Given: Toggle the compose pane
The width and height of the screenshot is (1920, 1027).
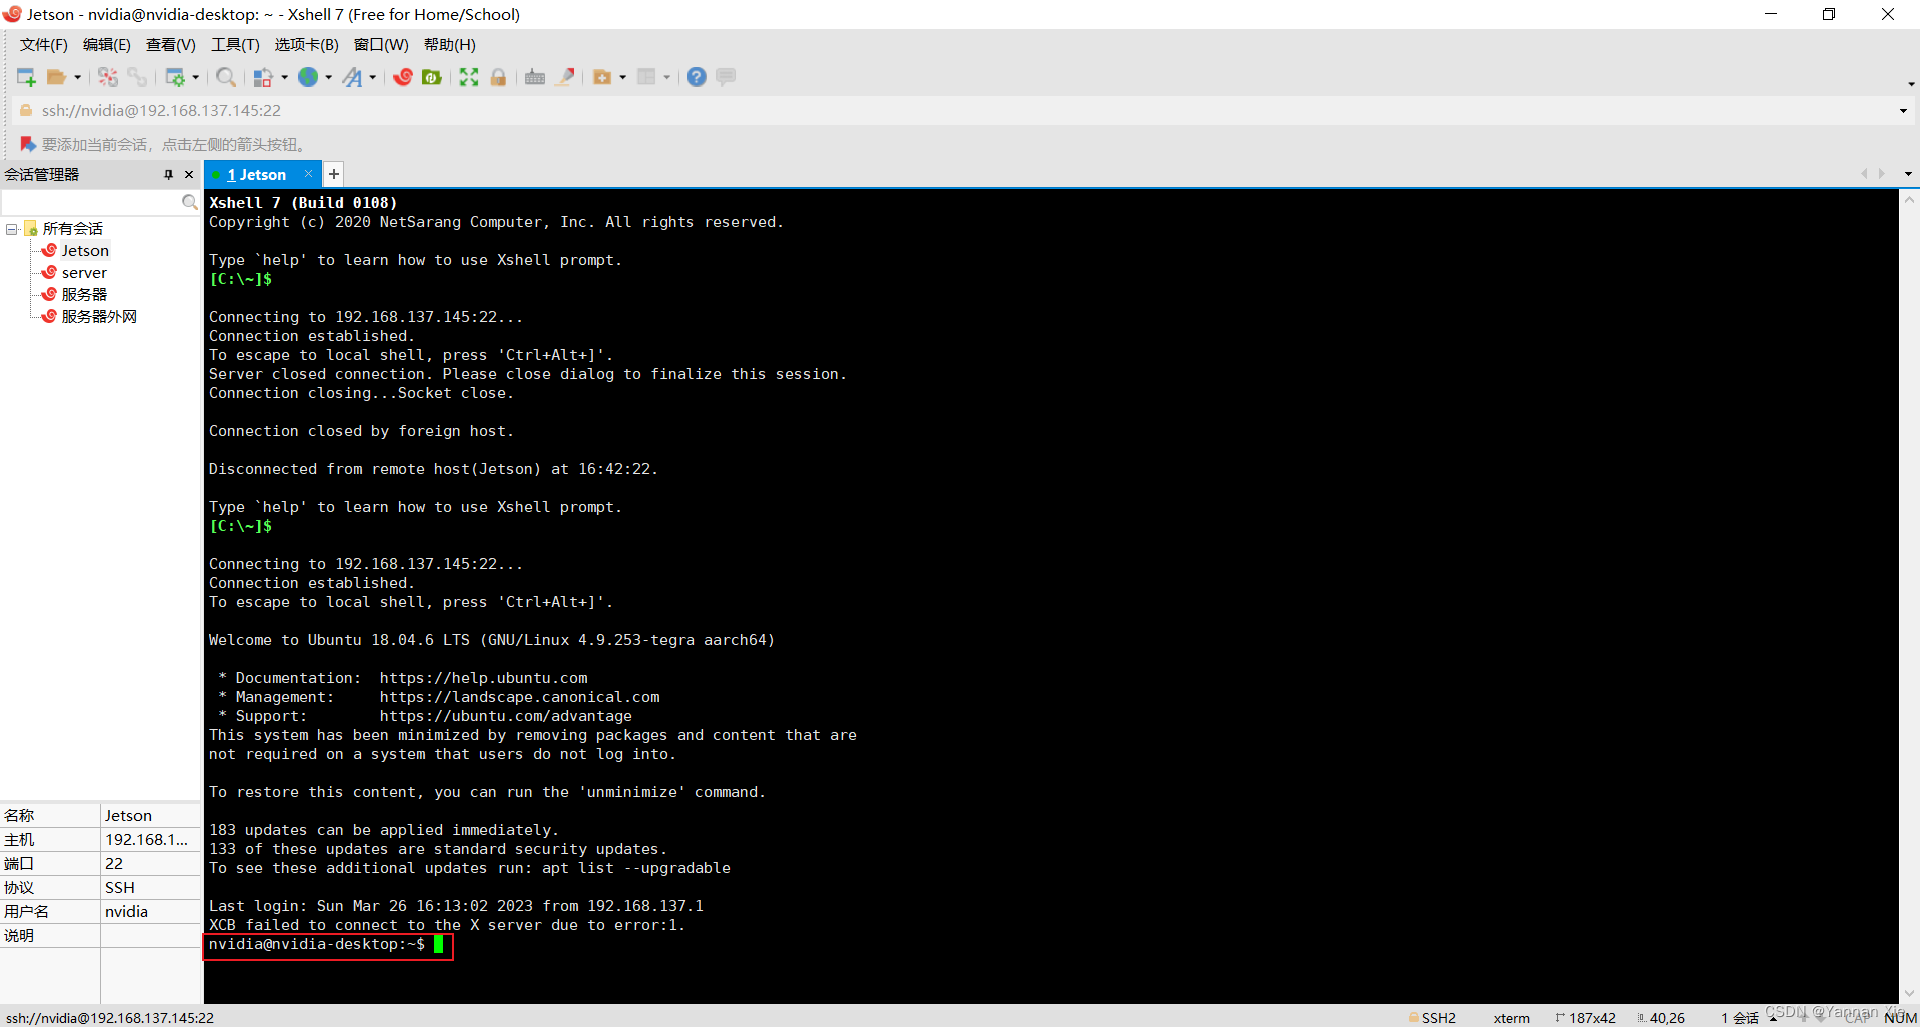Looking at the screenshot, I should point(725,77).
